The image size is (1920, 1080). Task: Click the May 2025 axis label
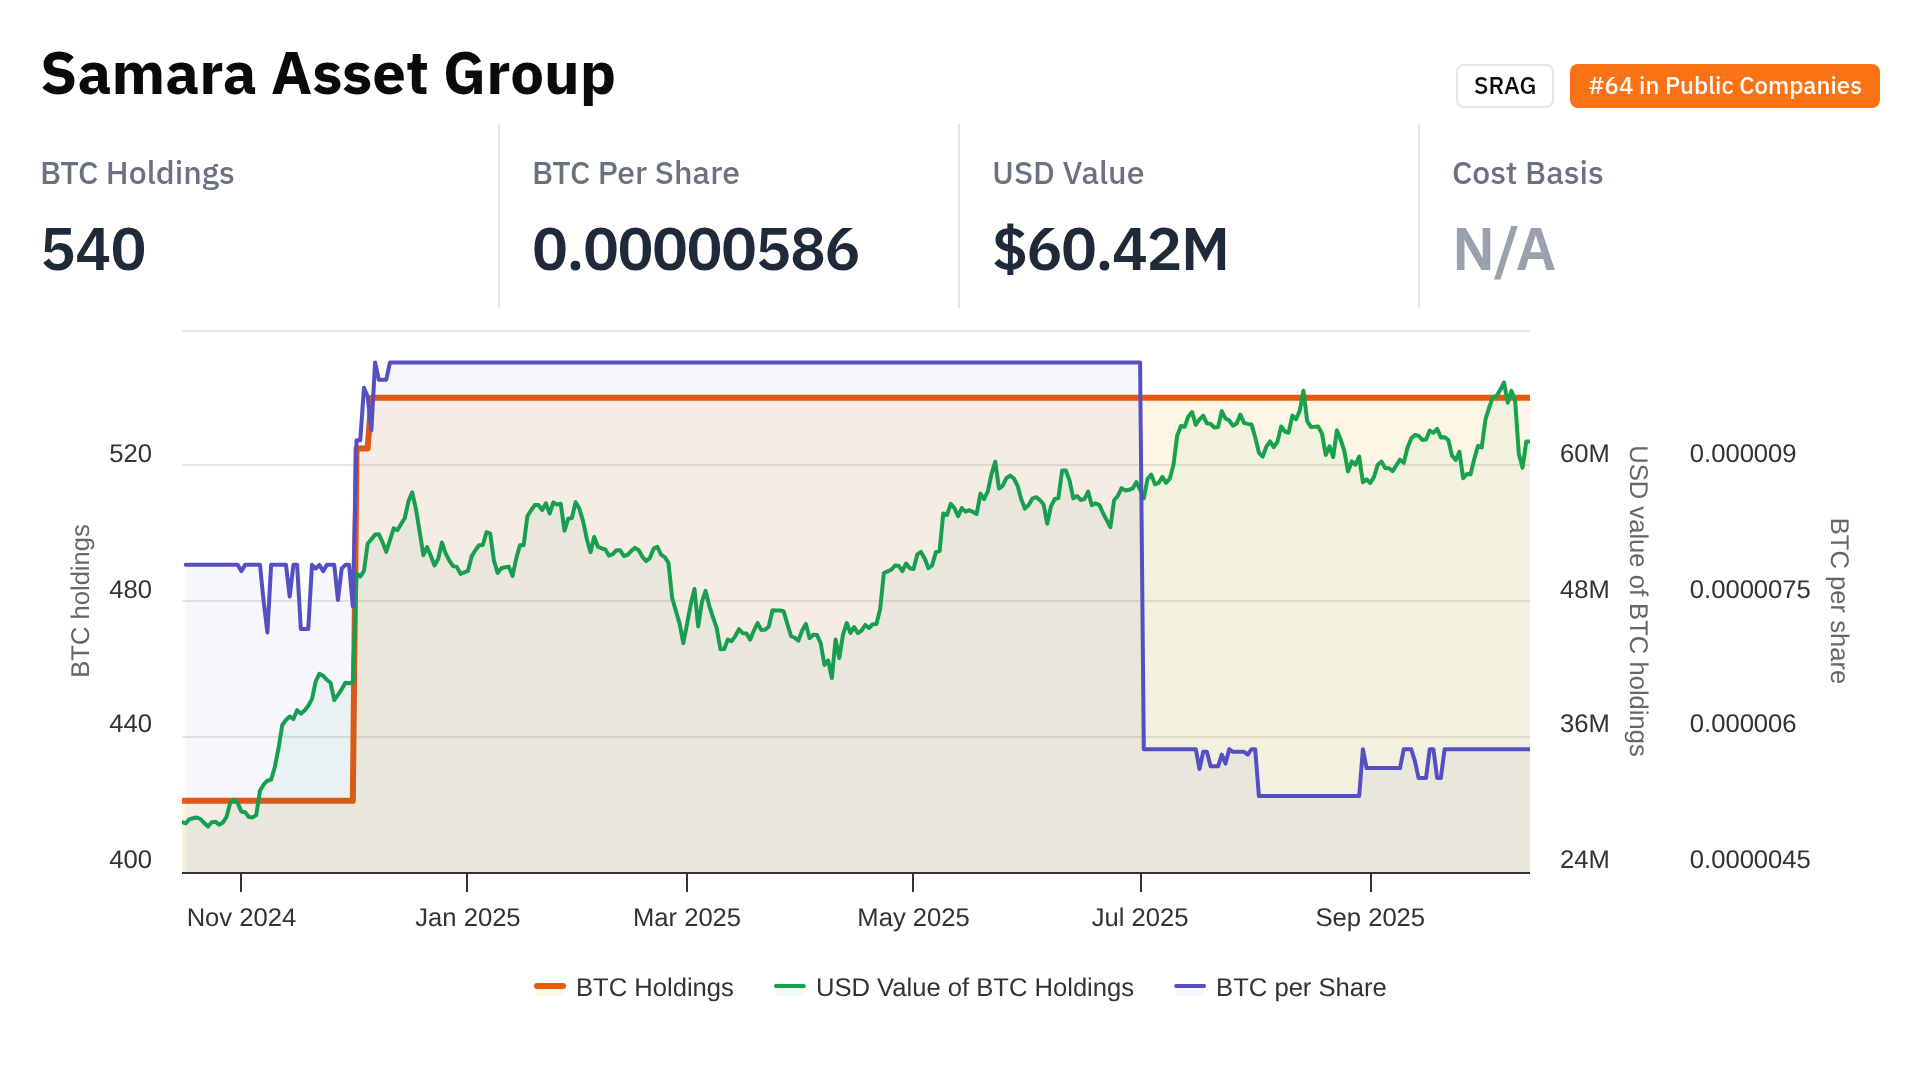(x=913, y=917)
